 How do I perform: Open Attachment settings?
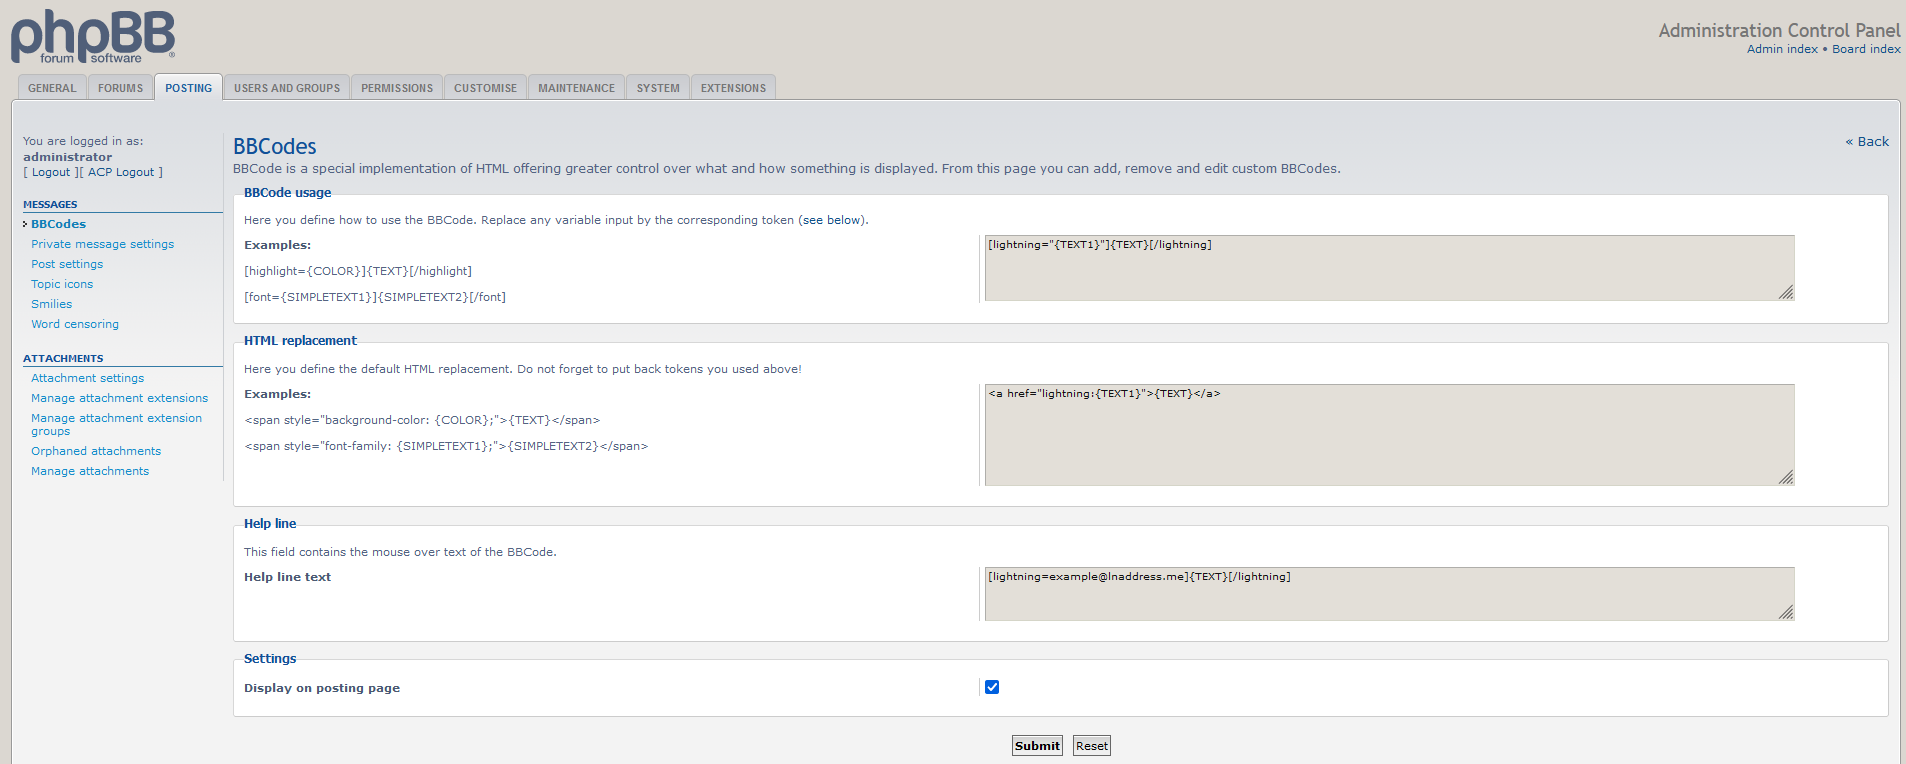click(87, 378)
